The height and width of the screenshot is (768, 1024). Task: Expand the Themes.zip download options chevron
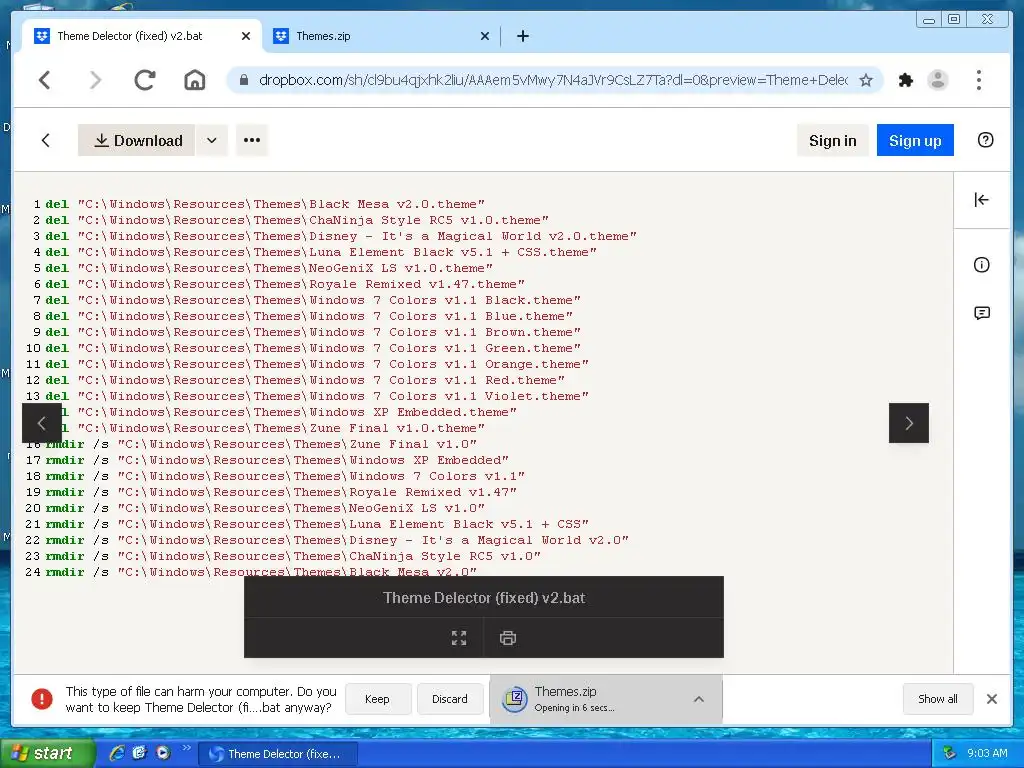(699, 699)
